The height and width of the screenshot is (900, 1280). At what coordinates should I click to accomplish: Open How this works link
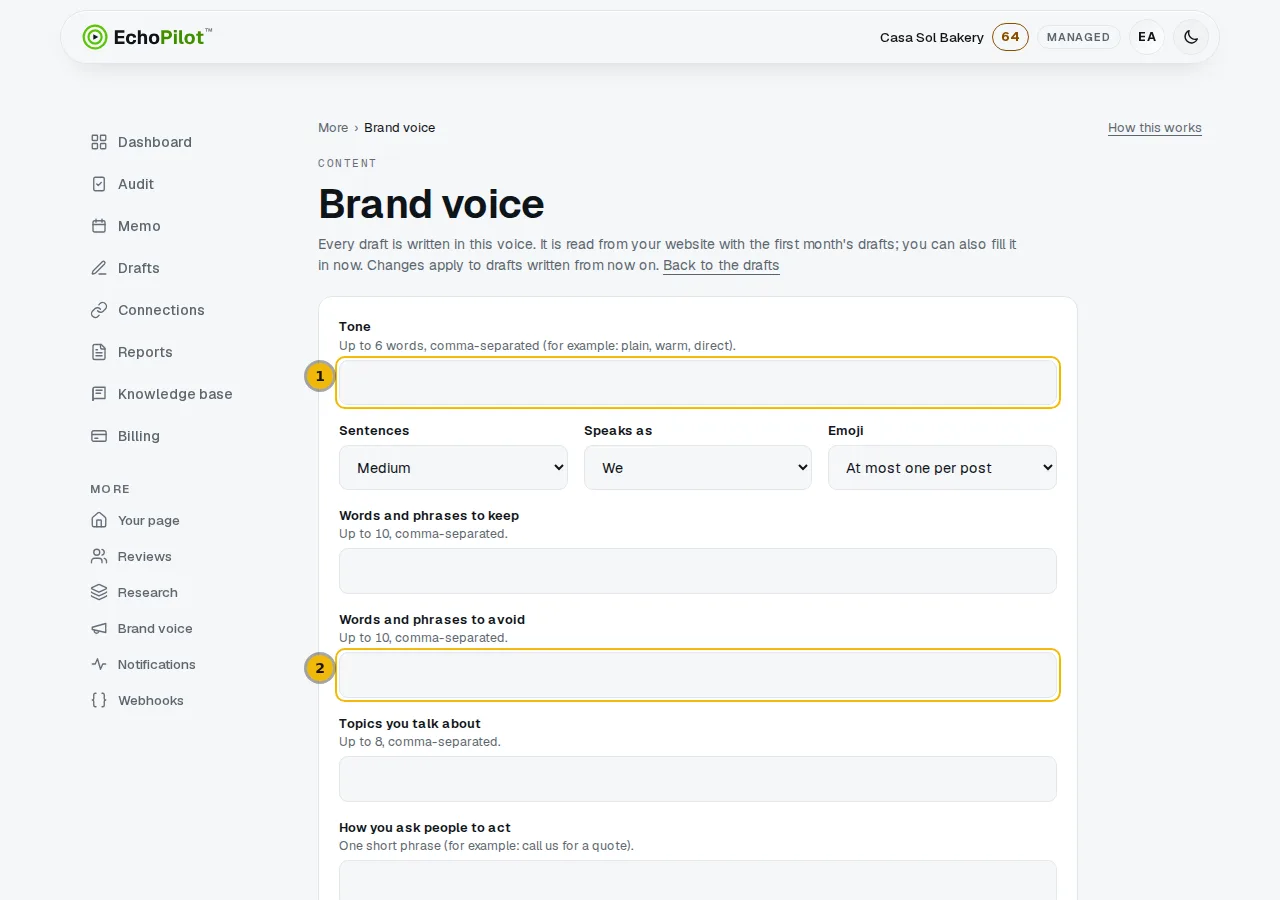pyautogui.click(x=1155, y=128)
